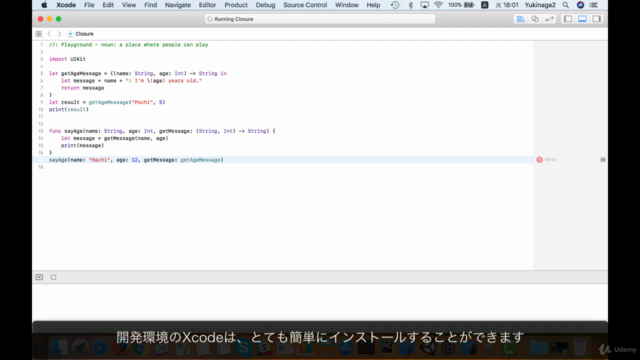Toggle the navigator panel
The height and width of the screenshot is (360, 640).
tap(568, 19)
